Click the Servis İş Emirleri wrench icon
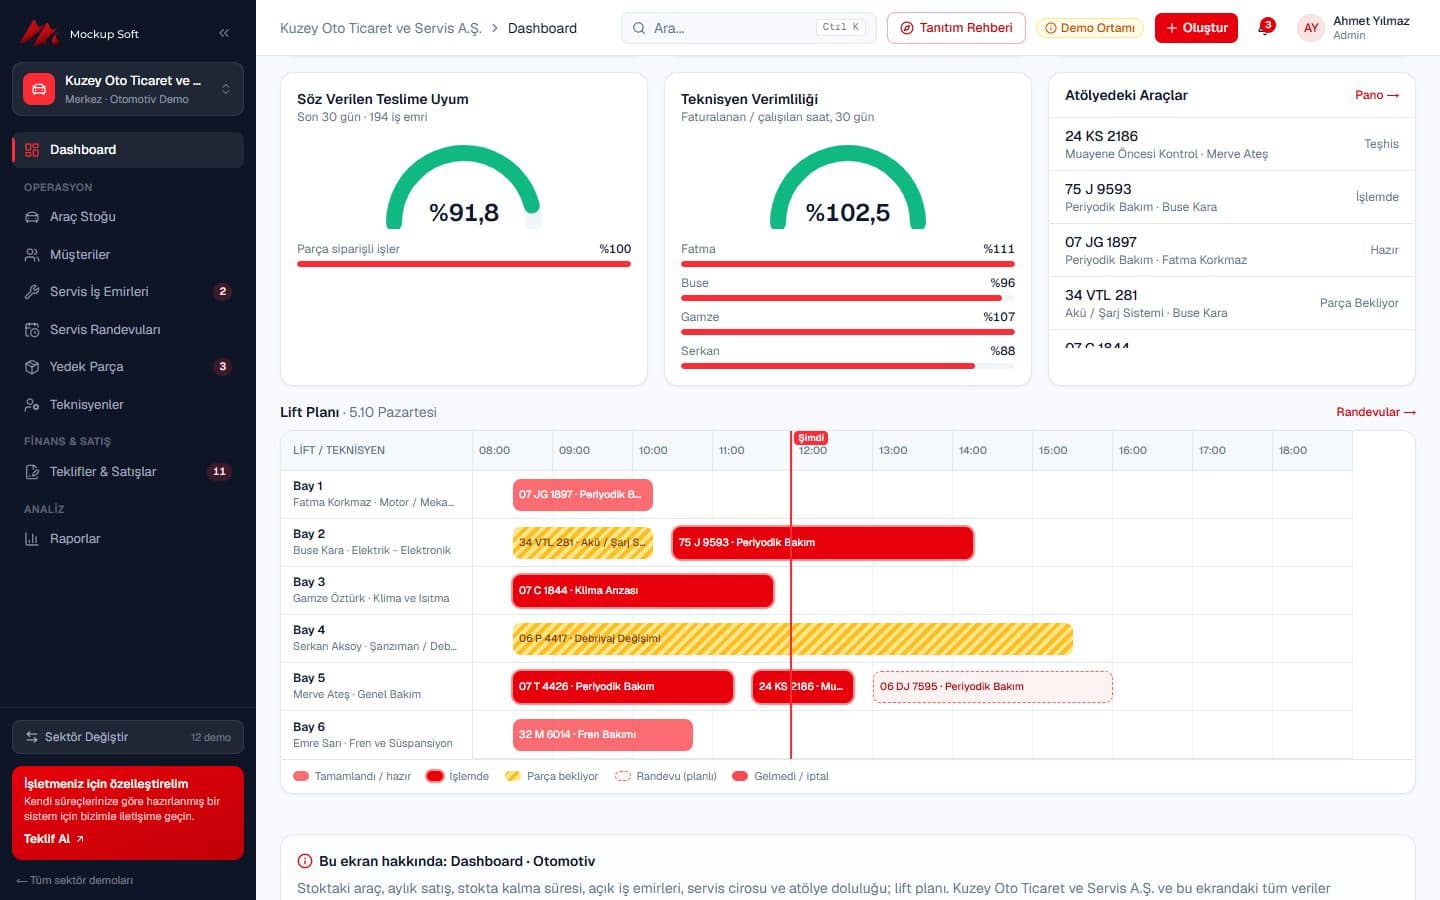1440x900 pixels. (32, 292)
